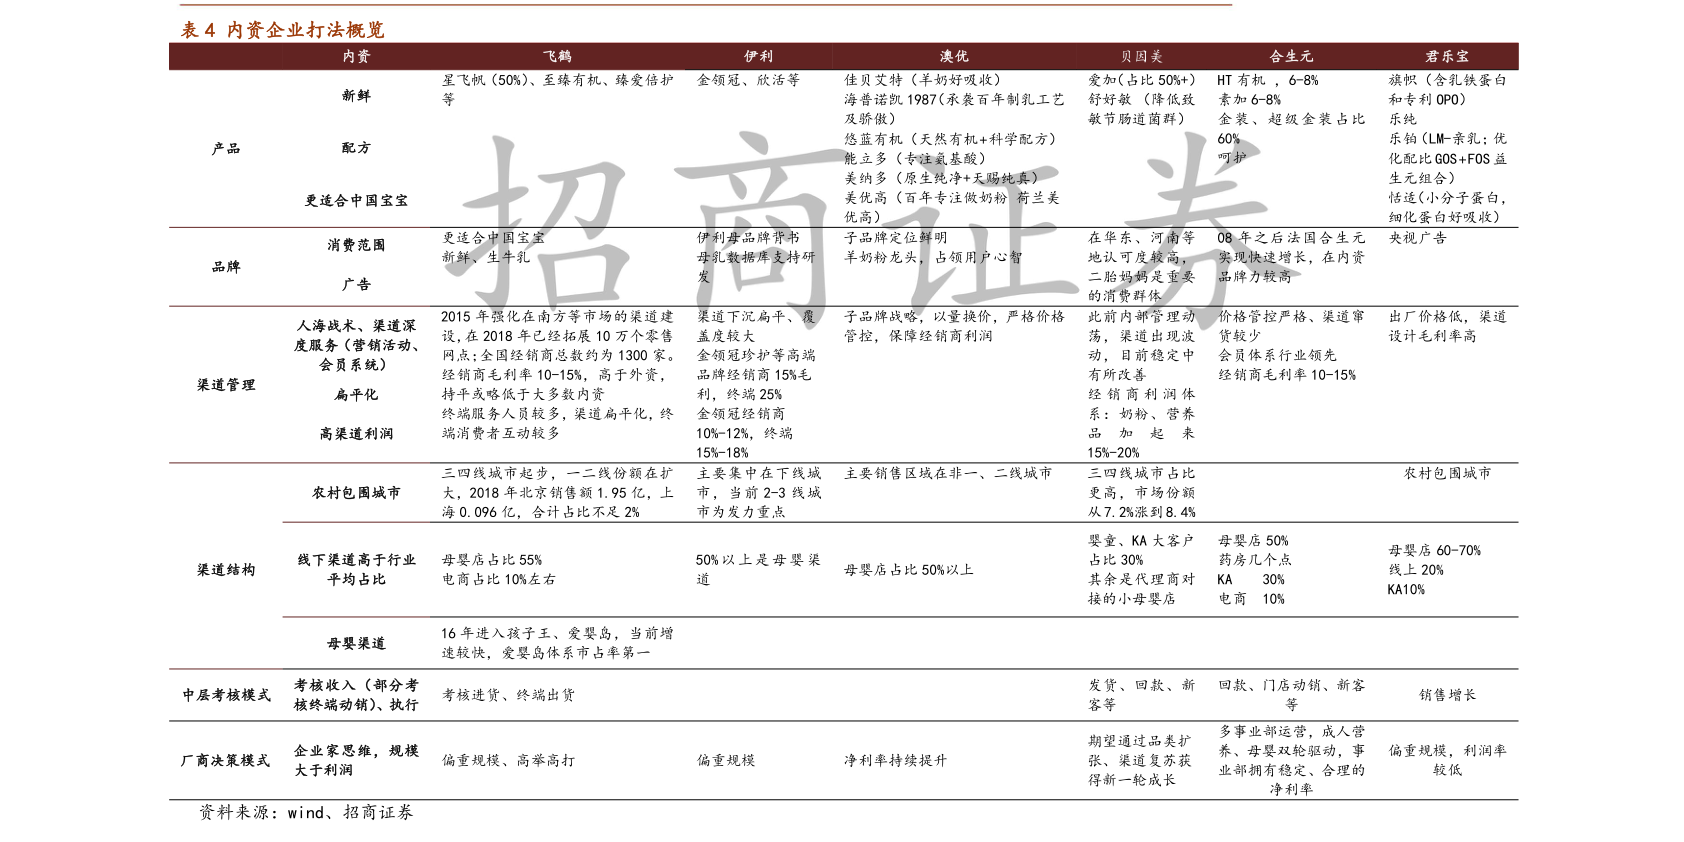Click the 金领冠、欣活等 cell
This screenshot has height=842, width=1684.
[x=748, y=80]
